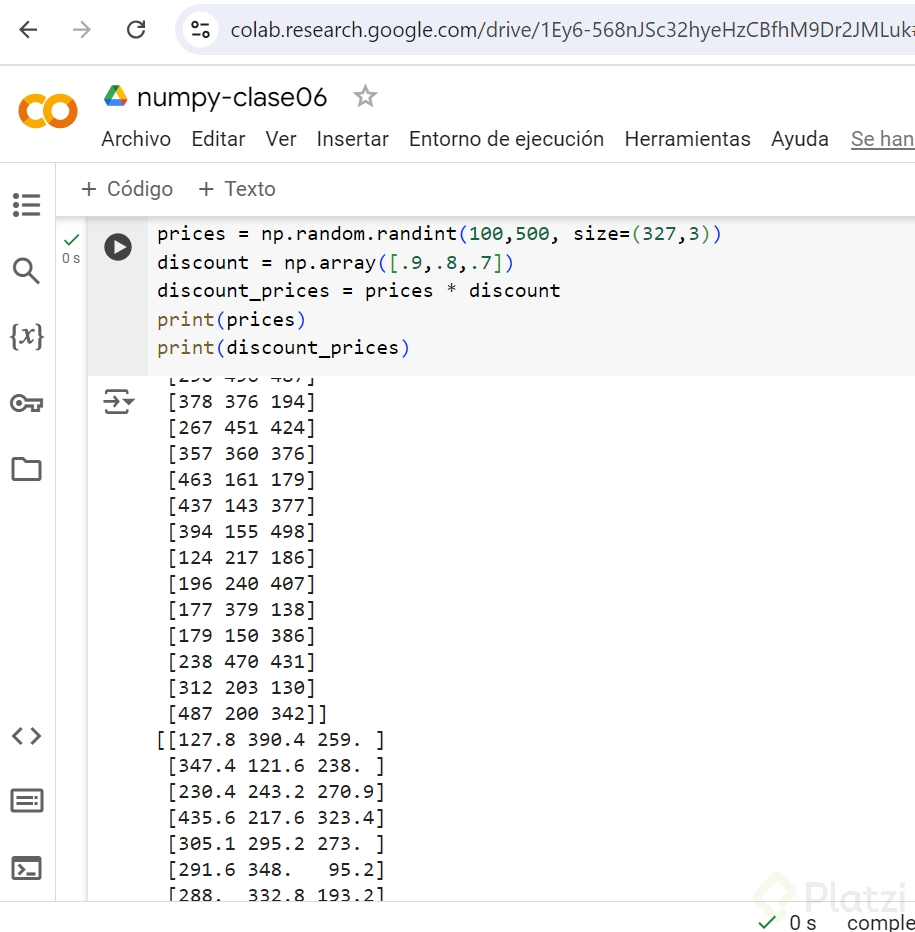Click the code line 'print(prices)'
This screenshot has height=932, width=915.
pos(231,320)
